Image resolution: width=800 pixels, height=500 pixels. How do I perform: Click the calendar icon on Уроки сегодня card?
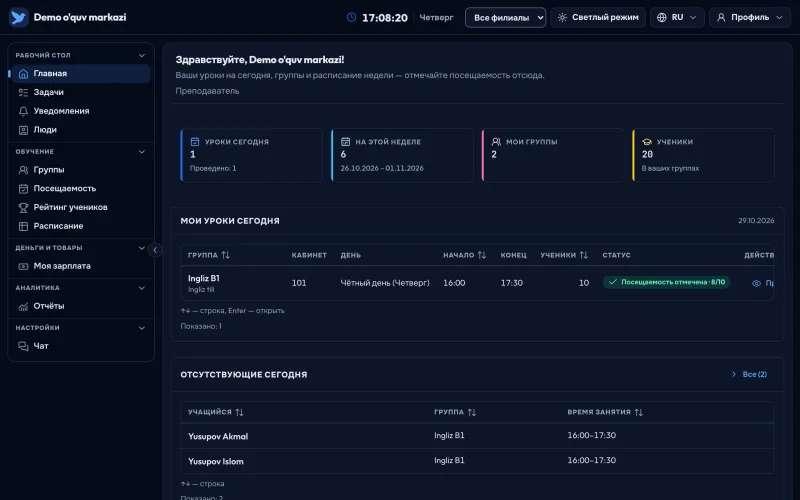pyautogui.click(x=195, y=141)
